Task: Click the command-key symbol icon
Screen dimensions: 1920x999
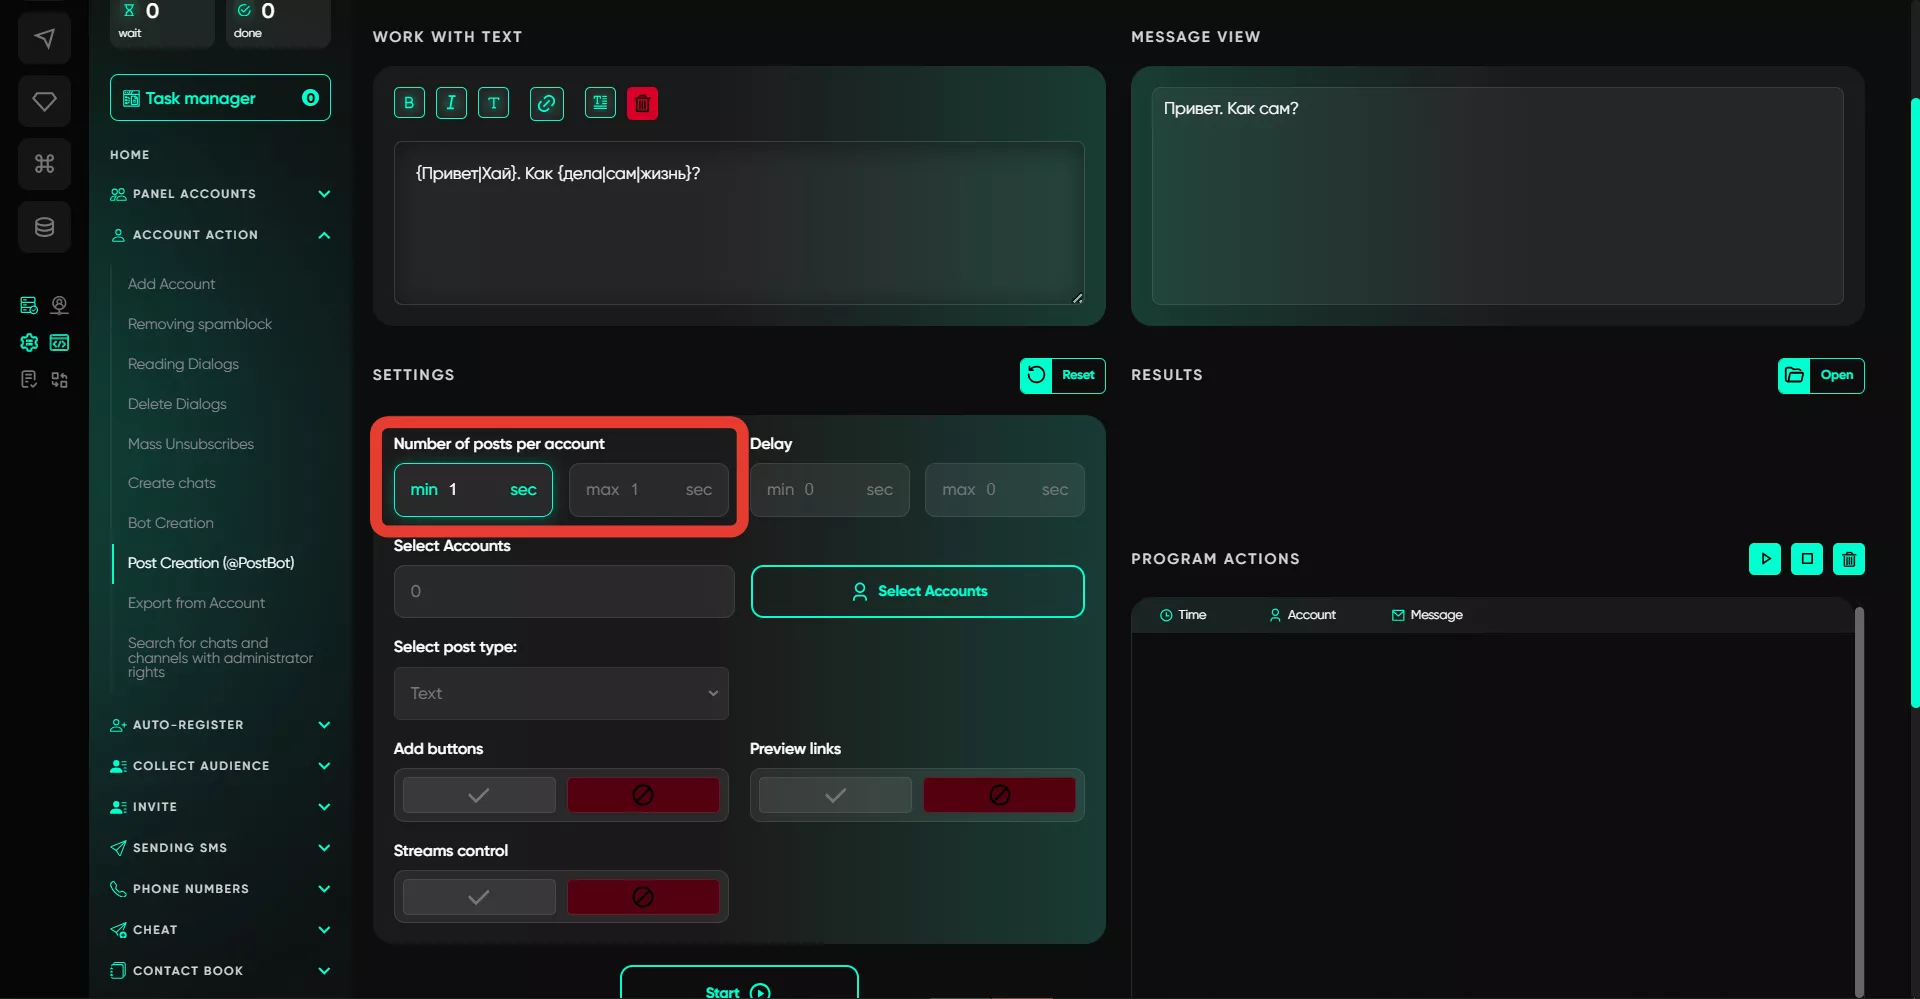Action: click(x=44, y=163)
